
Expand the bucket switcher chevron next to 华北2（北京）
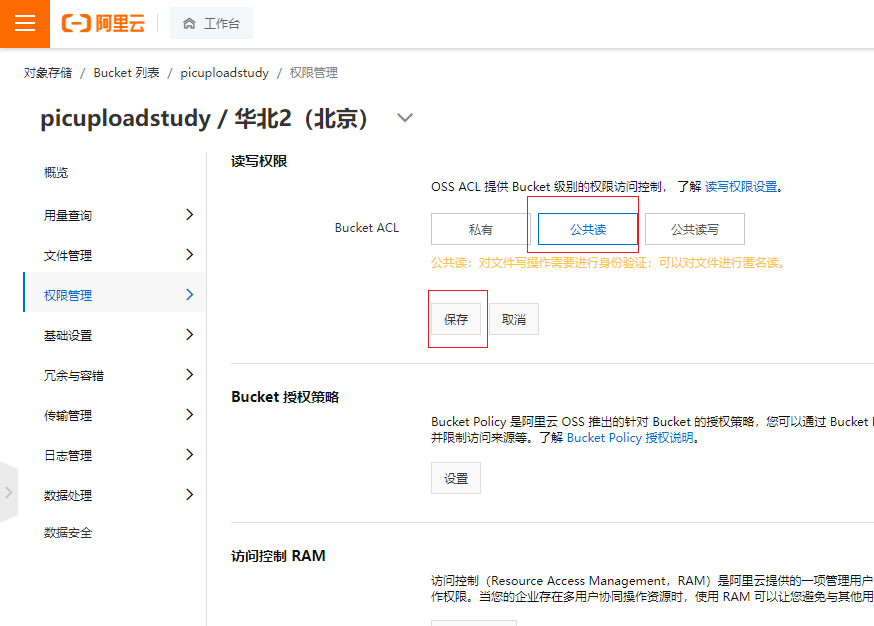405,118
